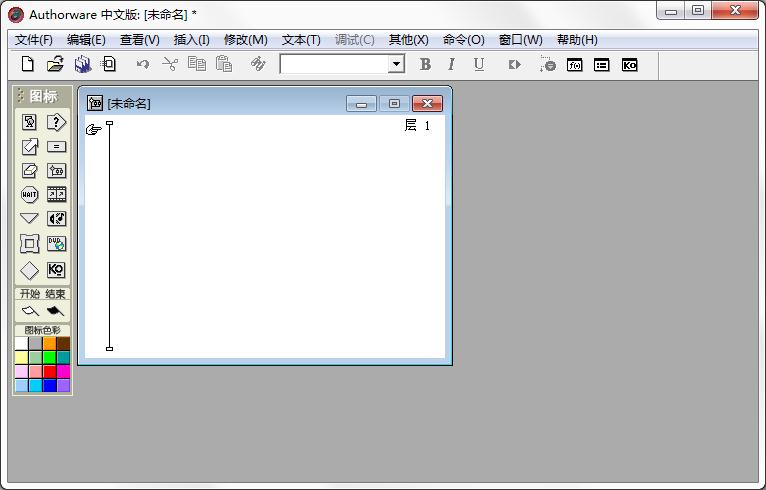This screenshot has width=766, height=490.
Task: Select the Sound icon in palette
Action: [56, 218]
